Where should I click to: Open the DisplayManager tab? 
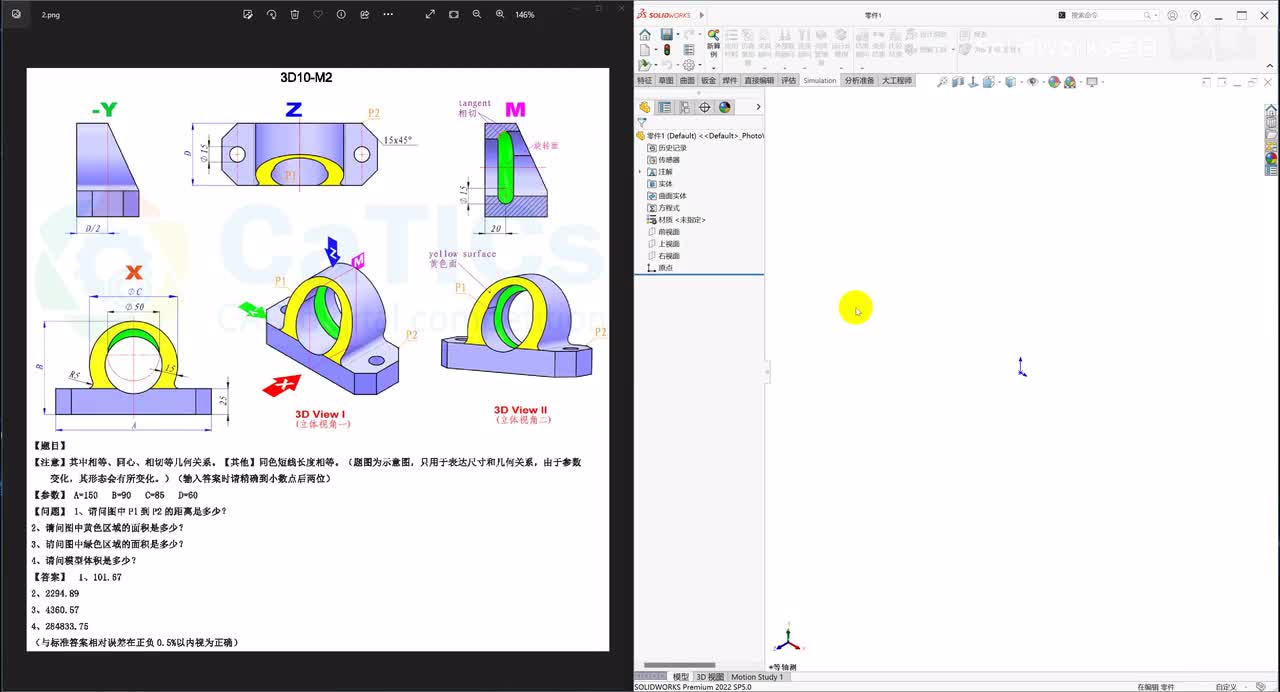(725, 107)
